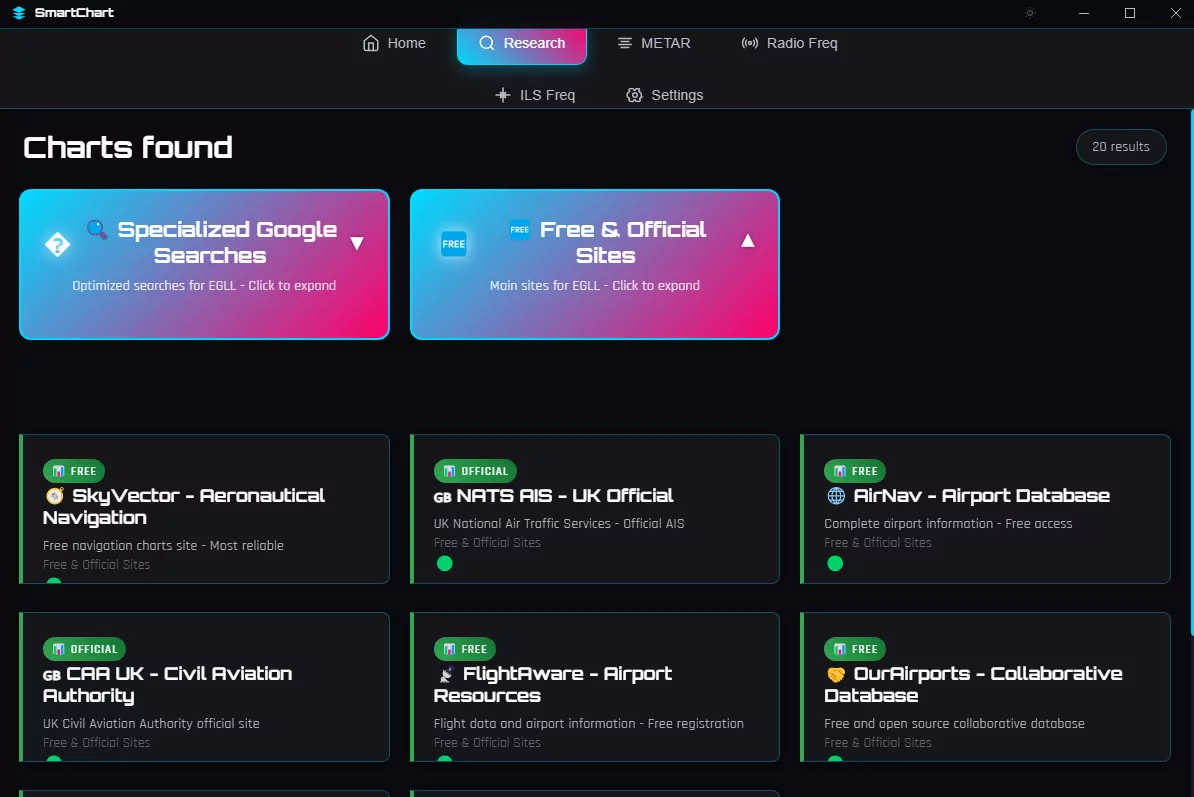1194x797 pixels.
Task: Click the green status dot on AirNav card
Action: click(835, 563)
